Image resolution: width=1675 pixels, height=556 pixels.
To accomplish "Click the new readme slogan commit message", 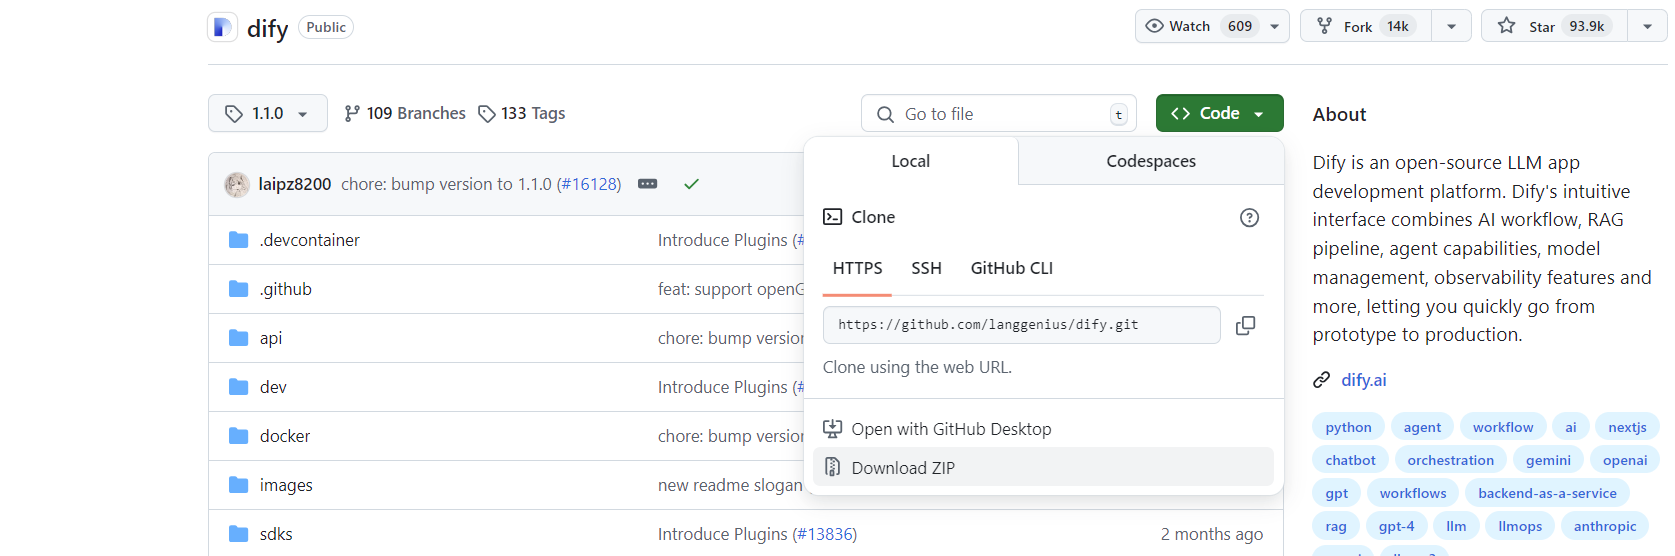I will (730, 485).
